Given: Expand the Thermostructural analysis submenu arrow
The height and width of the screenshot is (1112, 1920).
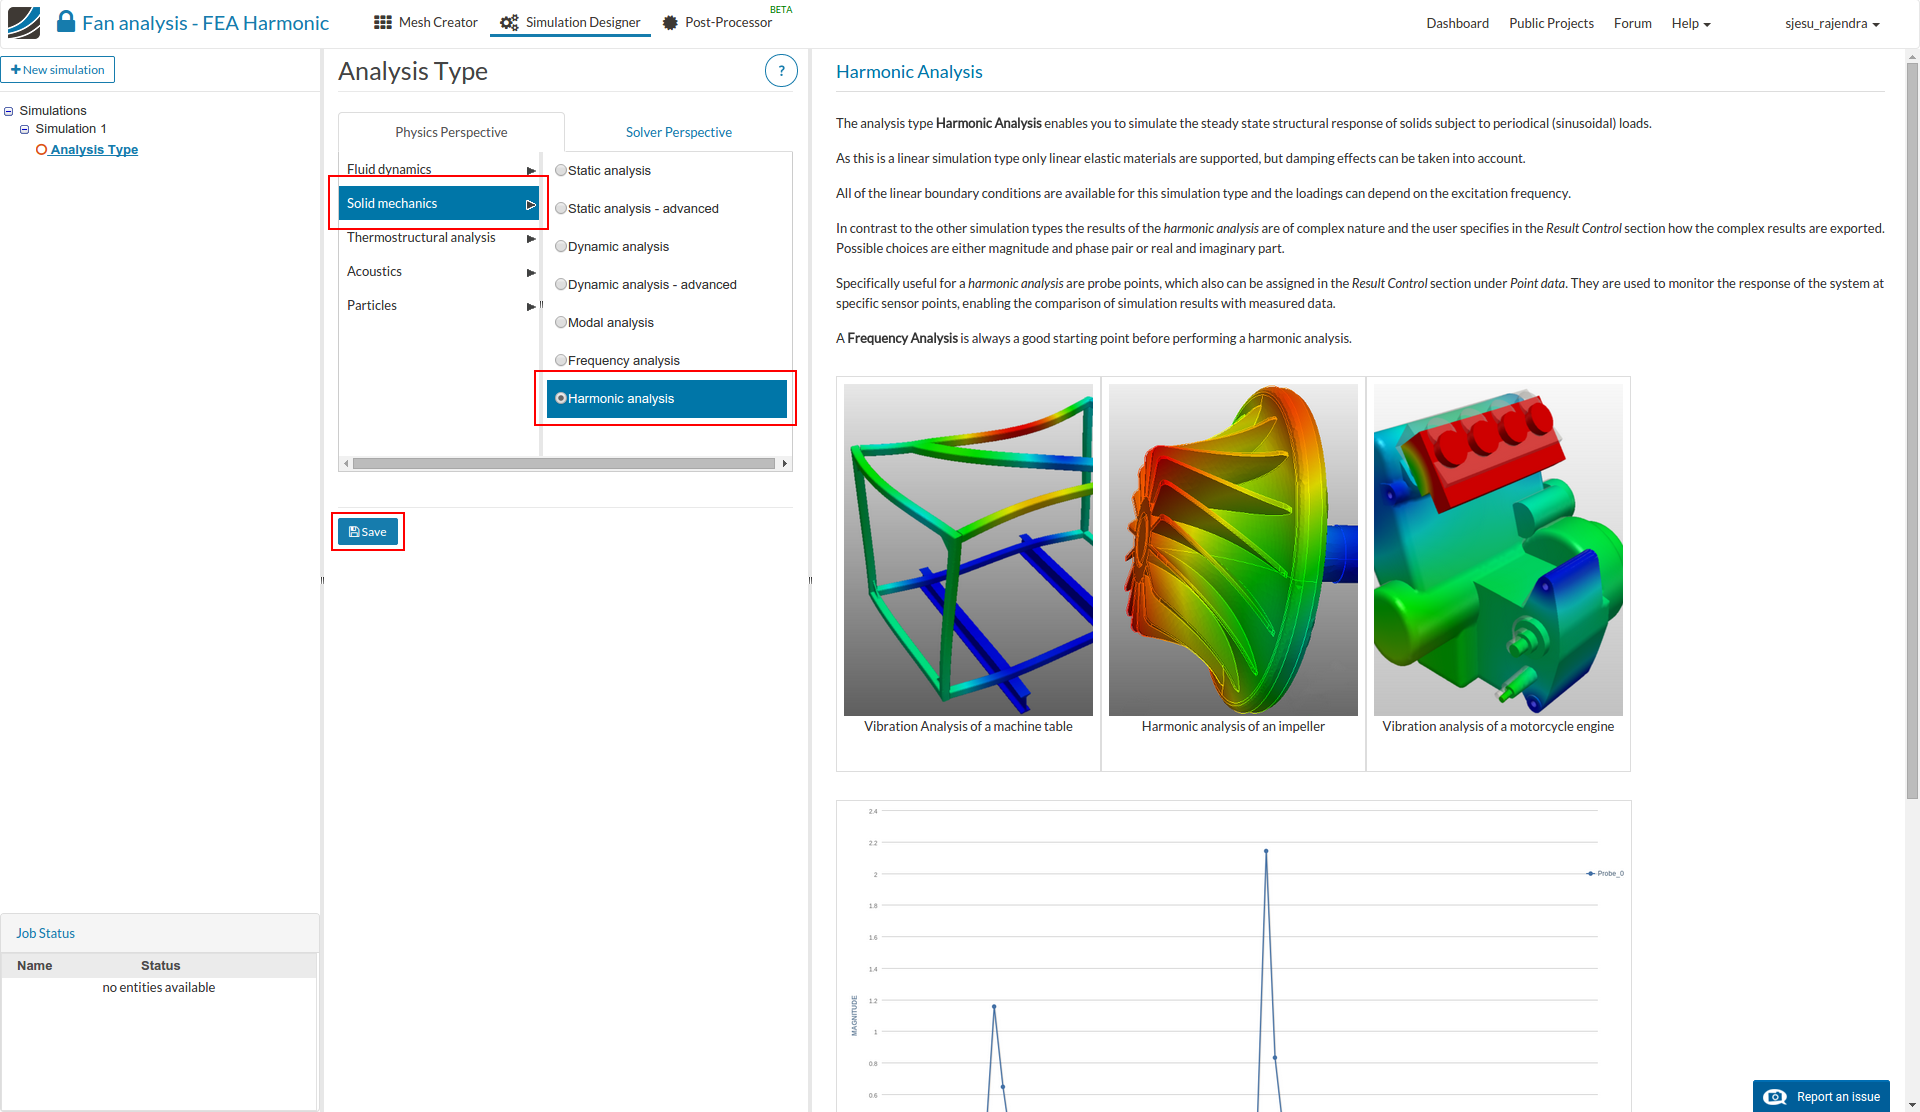Looking at the screenshot, I should (531, 239).
